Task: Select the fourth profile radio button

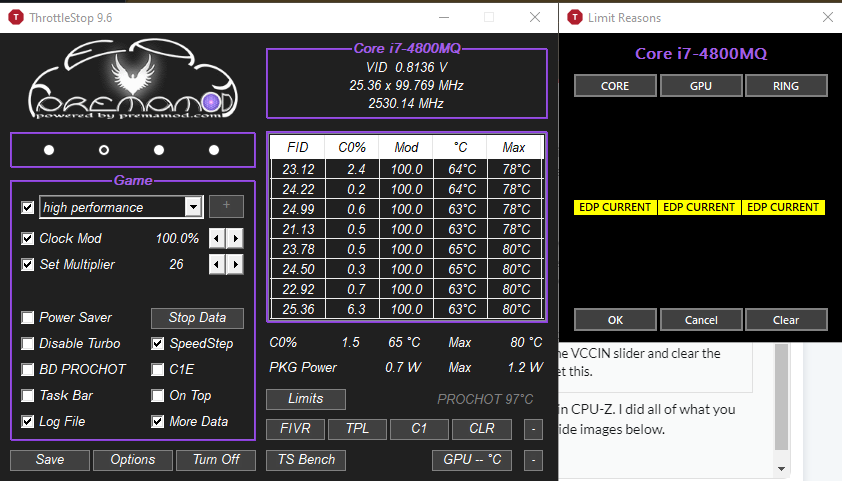Action: tap(214, 150)
